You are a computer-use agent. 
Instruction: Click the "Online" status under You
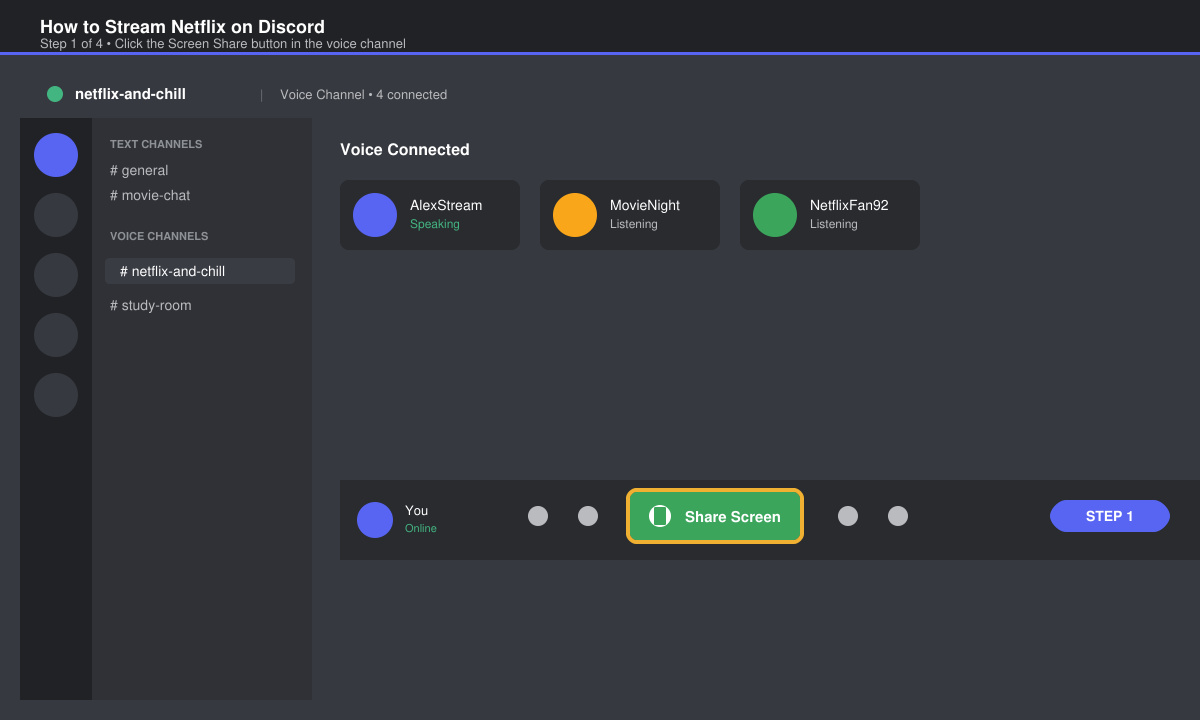(x=421, y=528)
